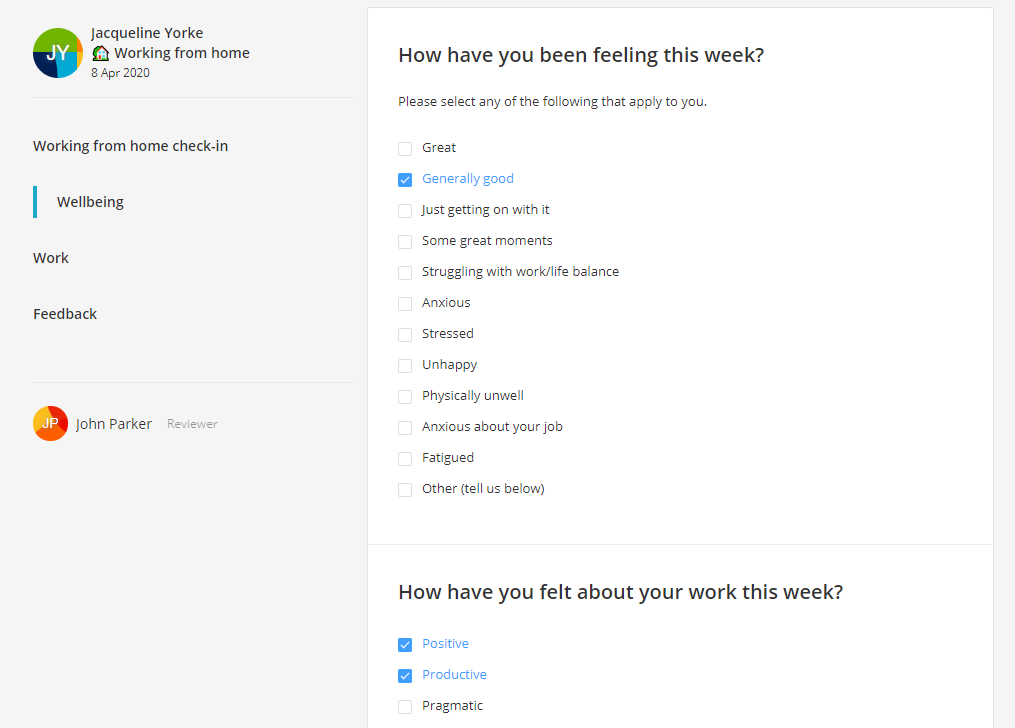
Task: Select Other (tell us below) checkbox
Action: pos(405,490)
